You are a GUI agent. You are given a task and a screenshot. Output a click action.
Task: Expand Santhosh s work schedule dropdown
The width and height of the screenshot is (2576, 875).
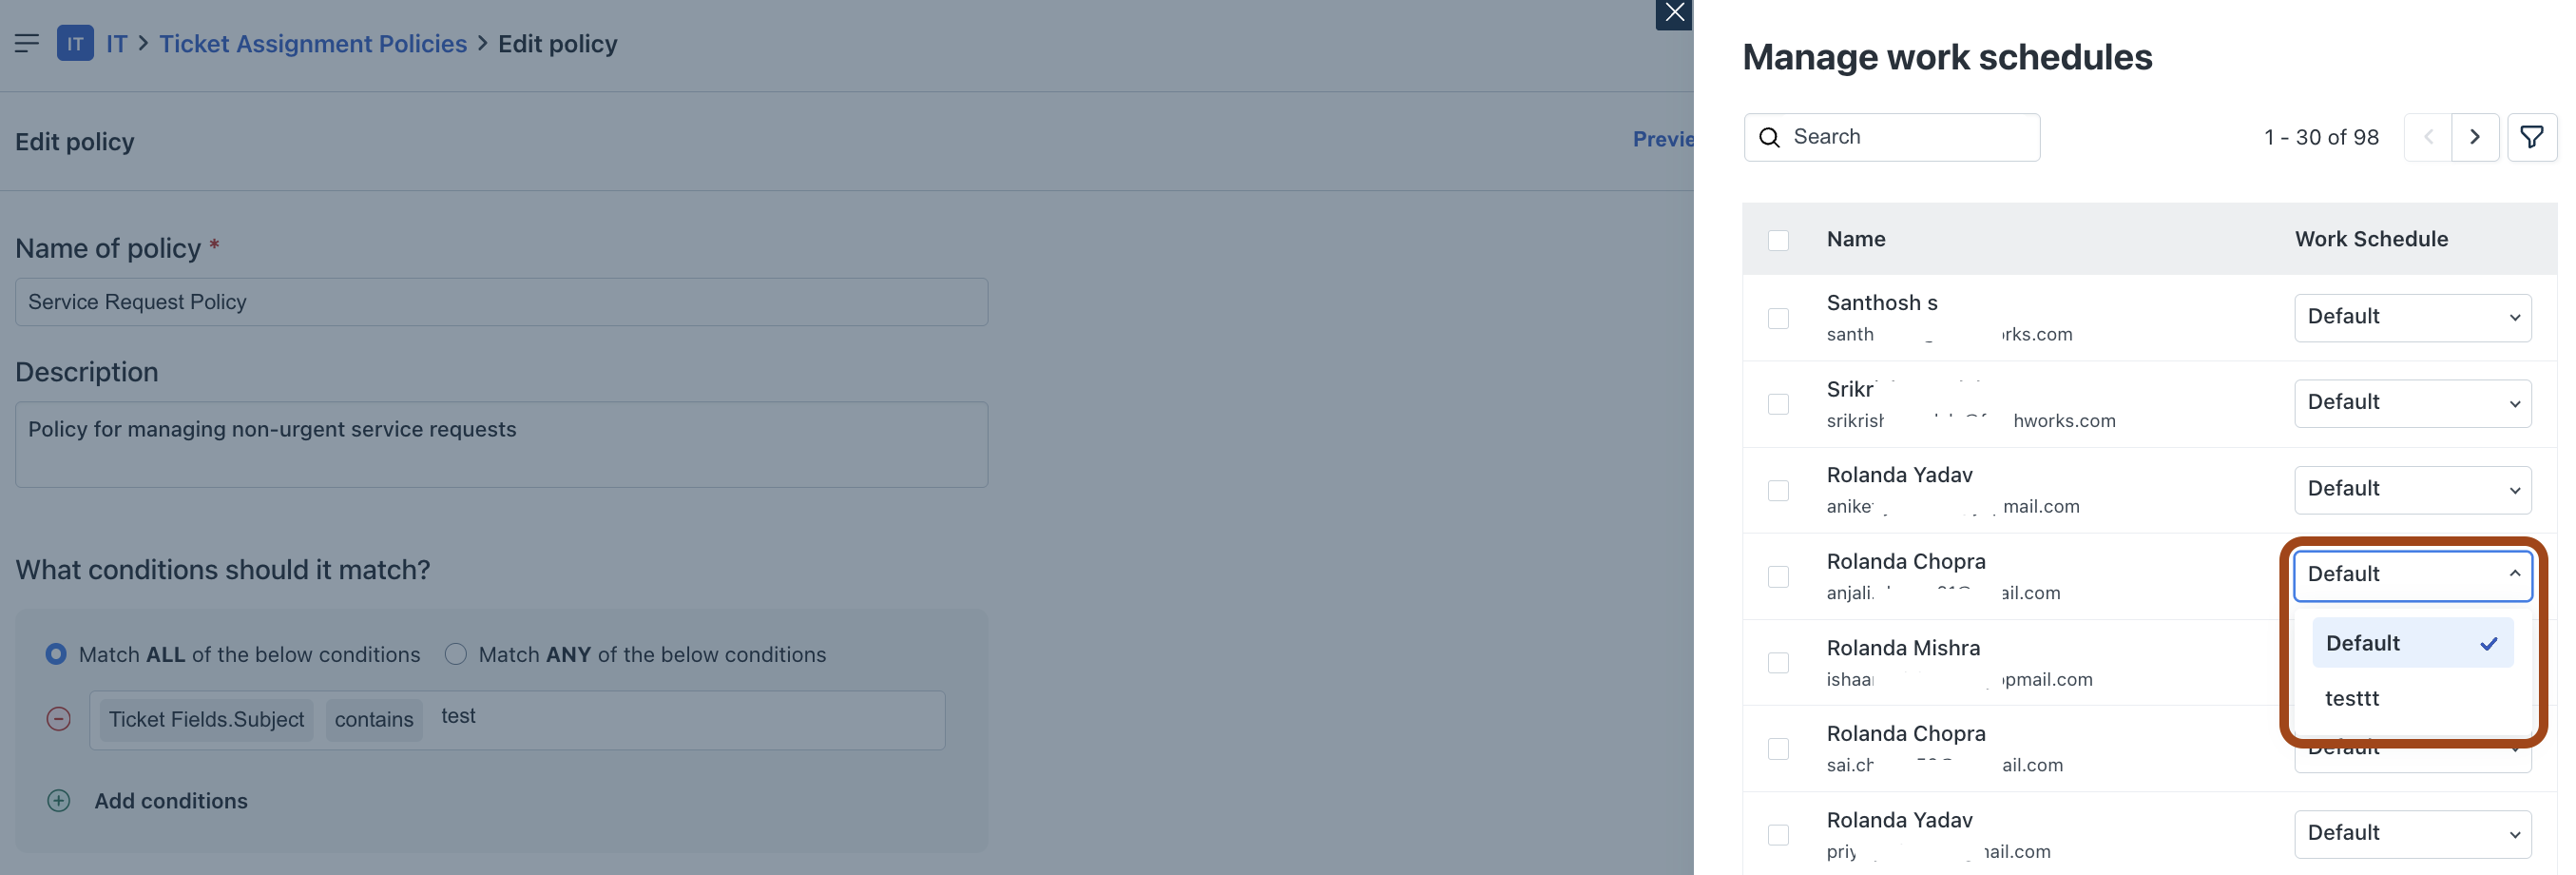tap(2412, 317)
